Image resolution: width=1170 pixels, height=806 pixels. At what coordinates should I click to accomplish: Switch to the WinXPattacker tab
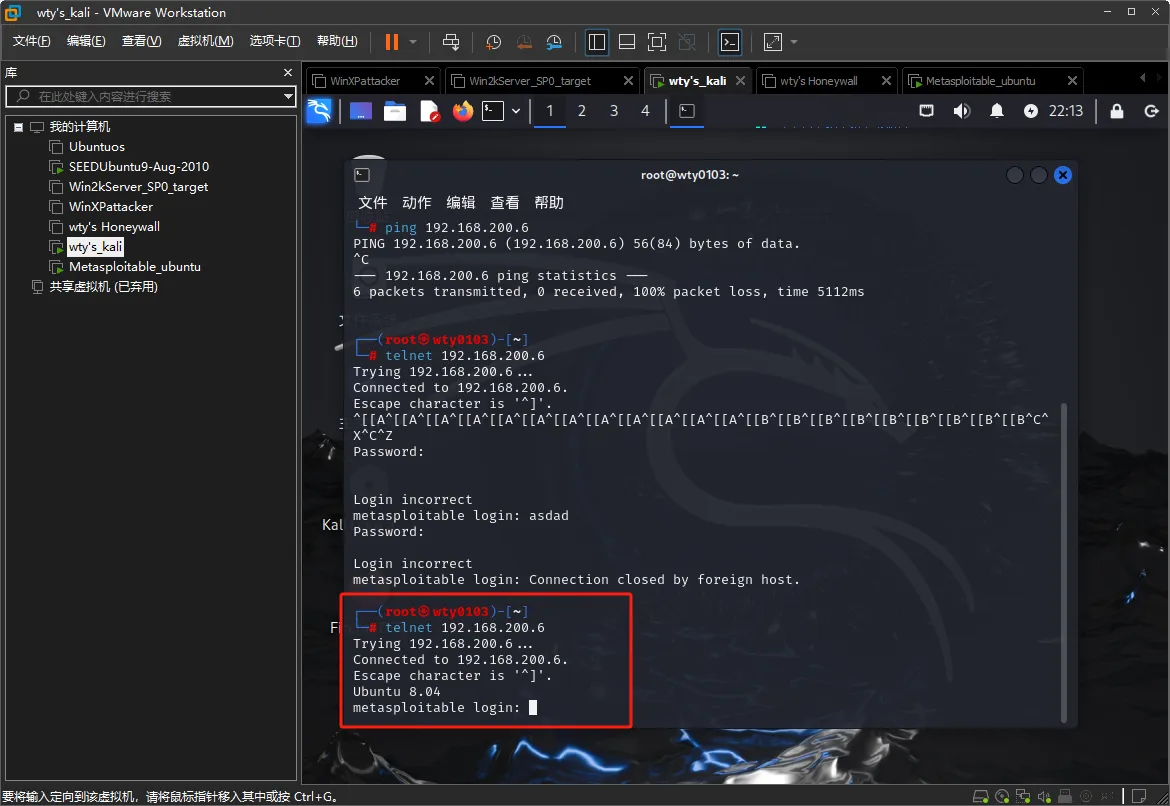coord(365,81)
